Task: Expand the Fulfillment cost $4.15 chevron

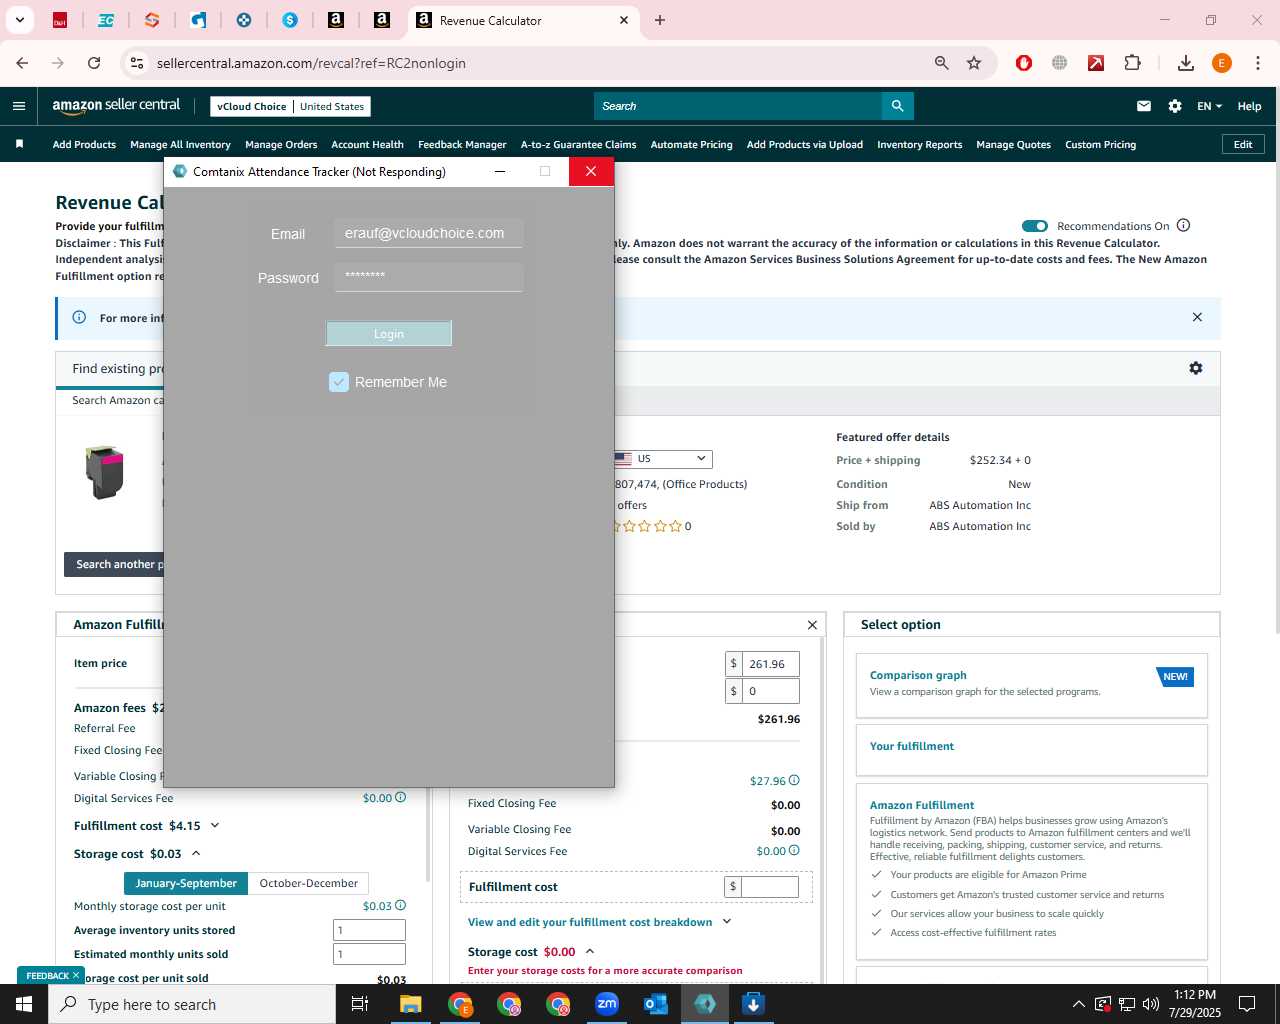Action: click(215, 826)
